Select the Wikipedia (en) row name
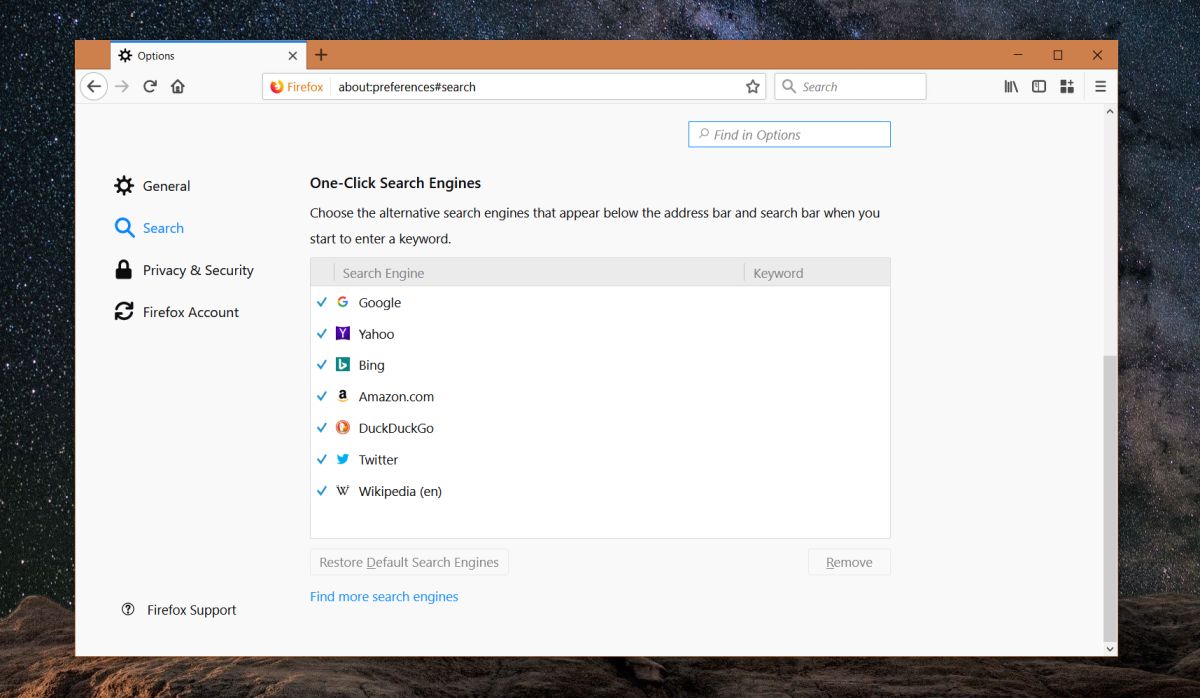The width and height of the screenshot is (1200, 698). coord(400,491)
